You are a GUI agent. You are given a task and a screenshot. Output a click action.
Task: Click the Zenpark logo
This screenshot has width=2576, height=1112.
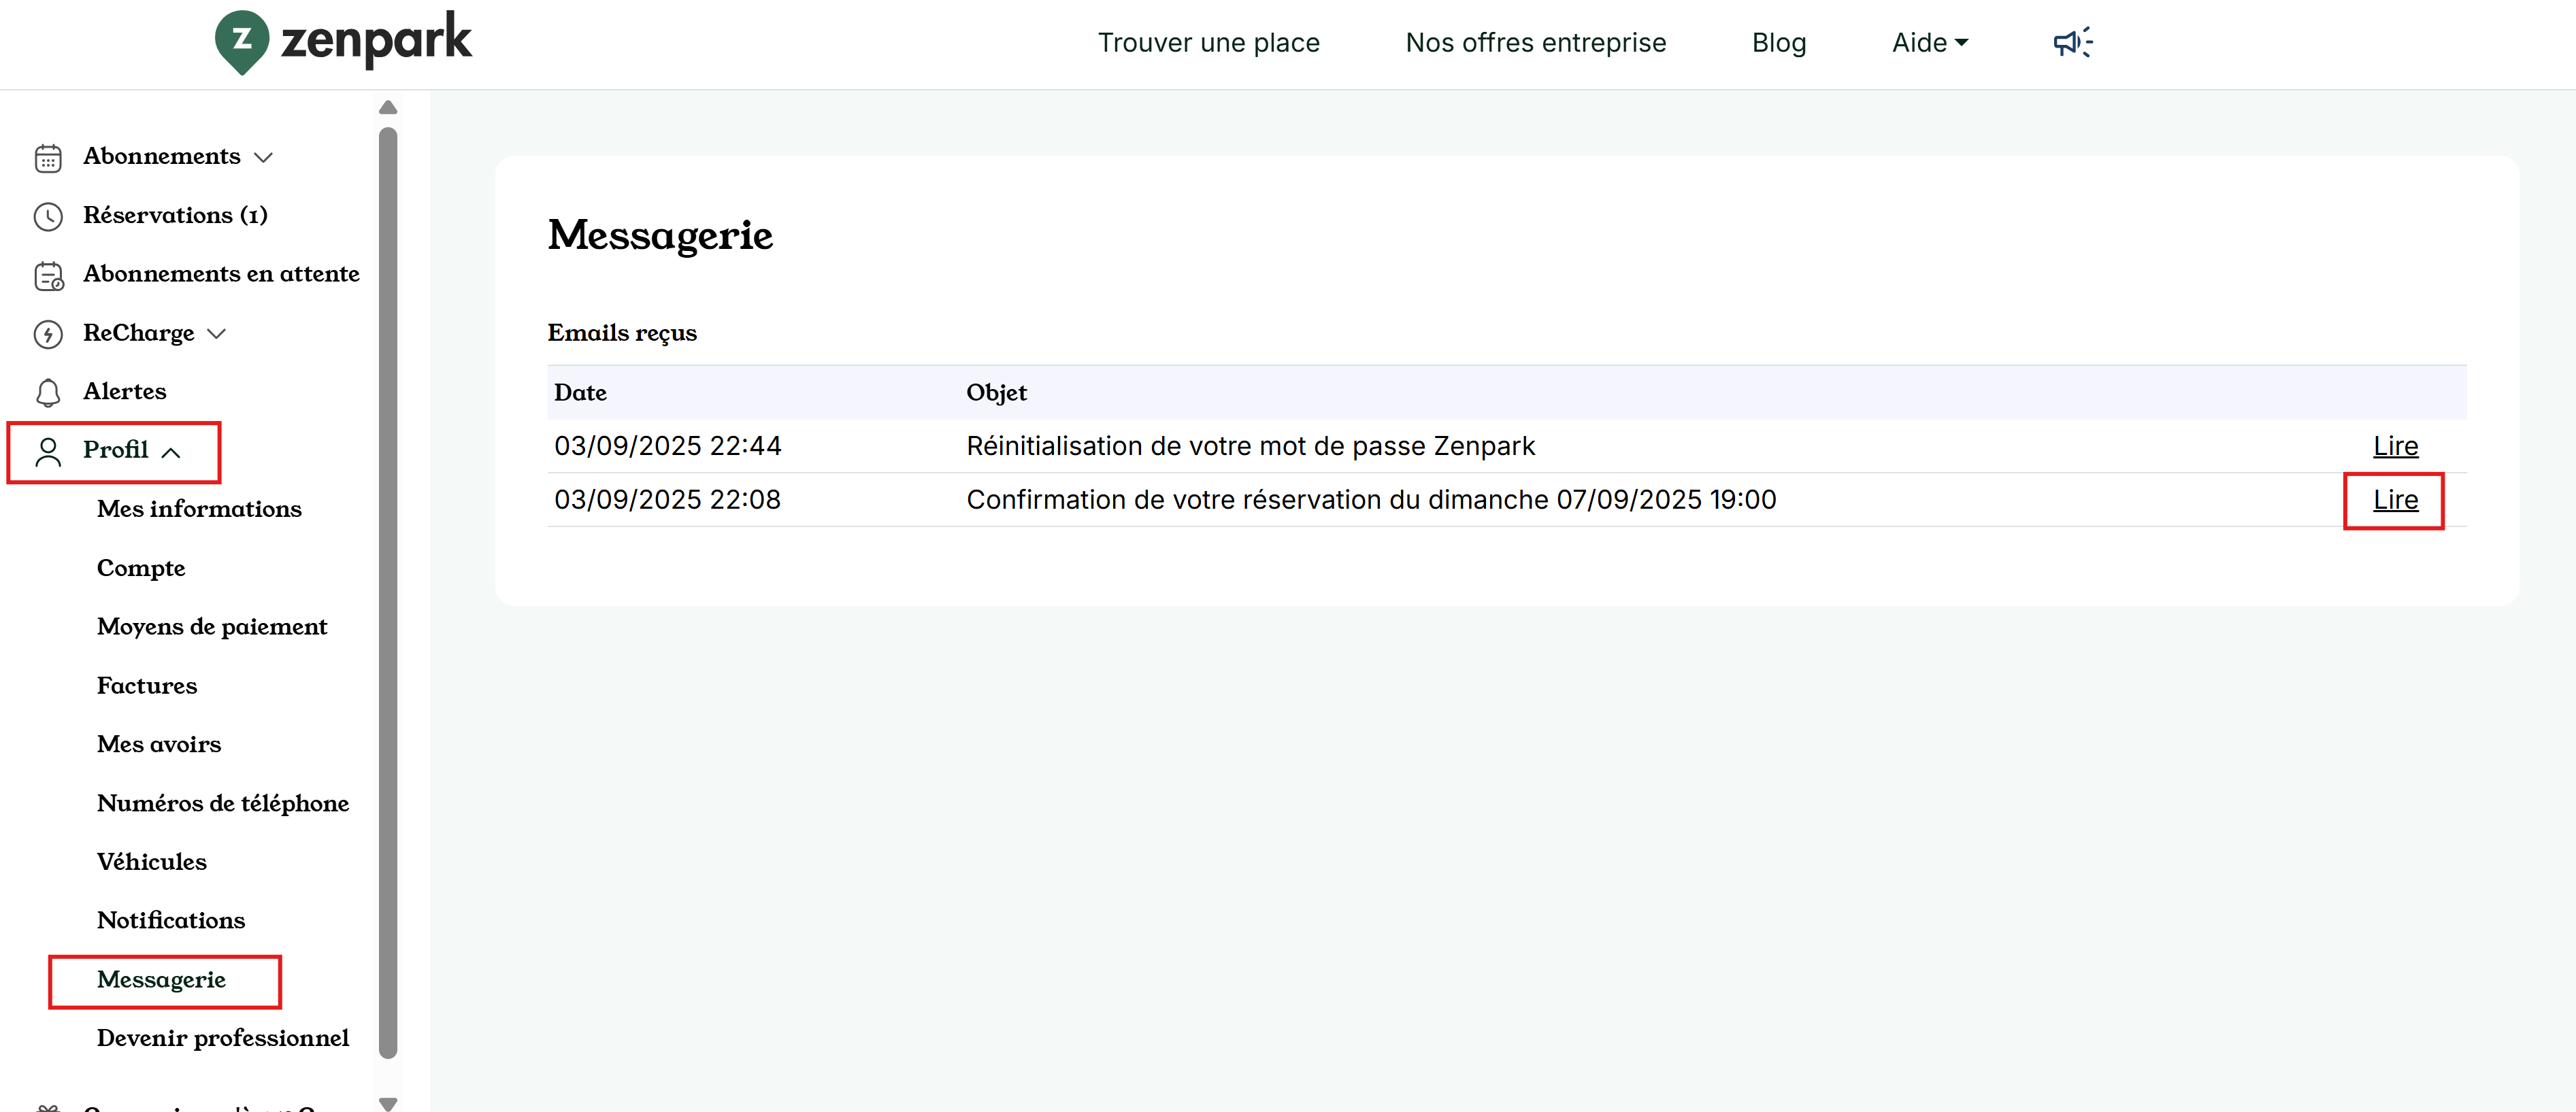[342, 41]
